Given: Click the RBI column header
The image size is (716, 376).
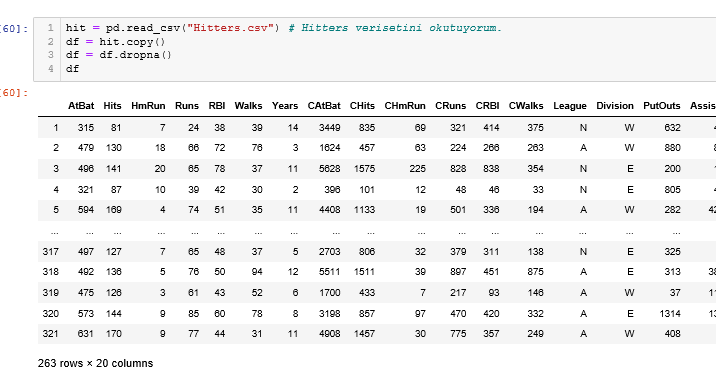Looking at the screenshot, I should [x=217, y=106].
